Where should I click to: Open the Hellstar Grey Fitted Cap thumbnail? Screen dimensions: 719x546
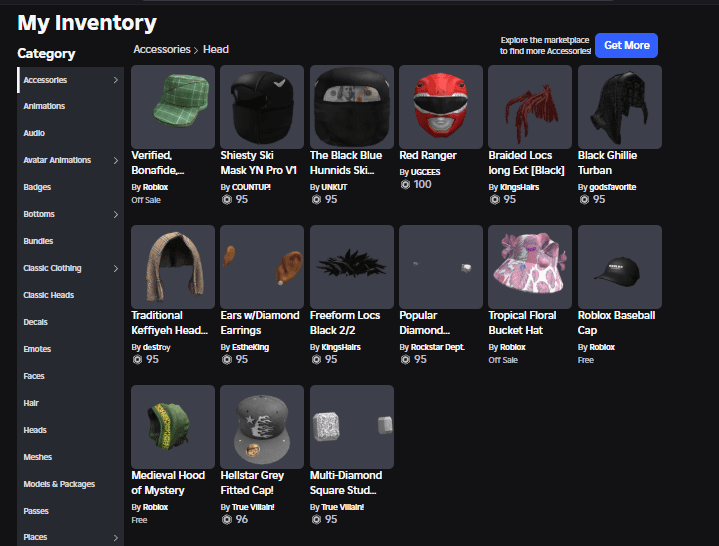(261, 427)
